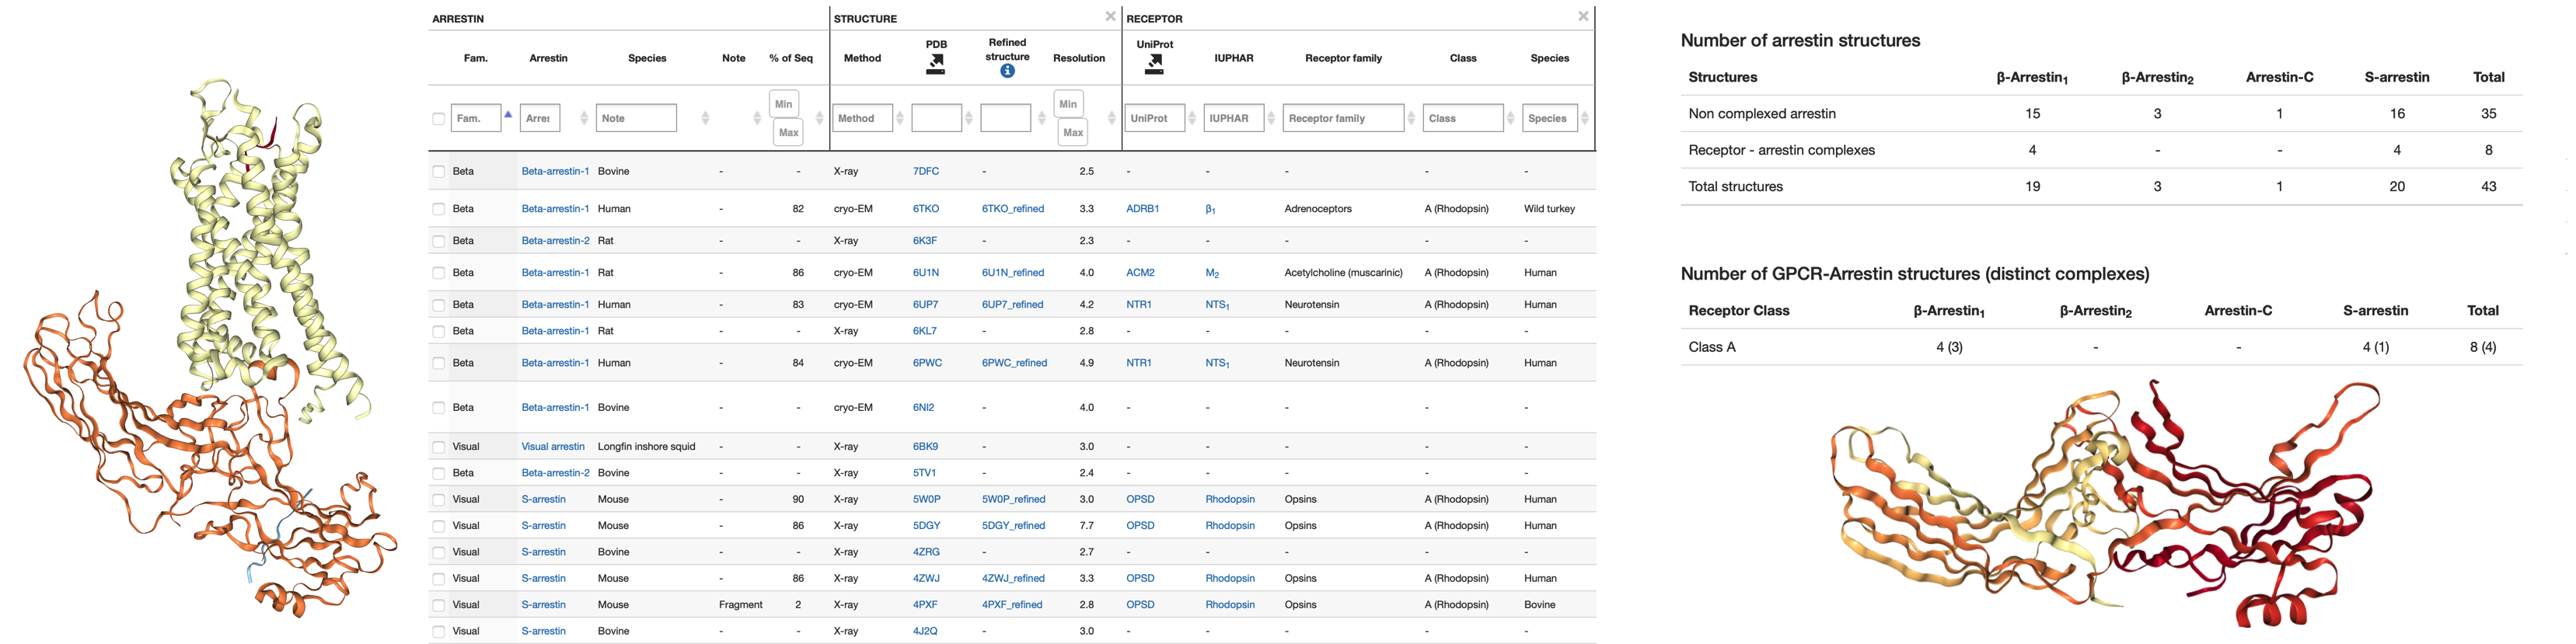The width and height of the screenshot is (2576, 644).
Task: Select the checkbox for Longfin inshore squid row
Action: tap(438, 447)
